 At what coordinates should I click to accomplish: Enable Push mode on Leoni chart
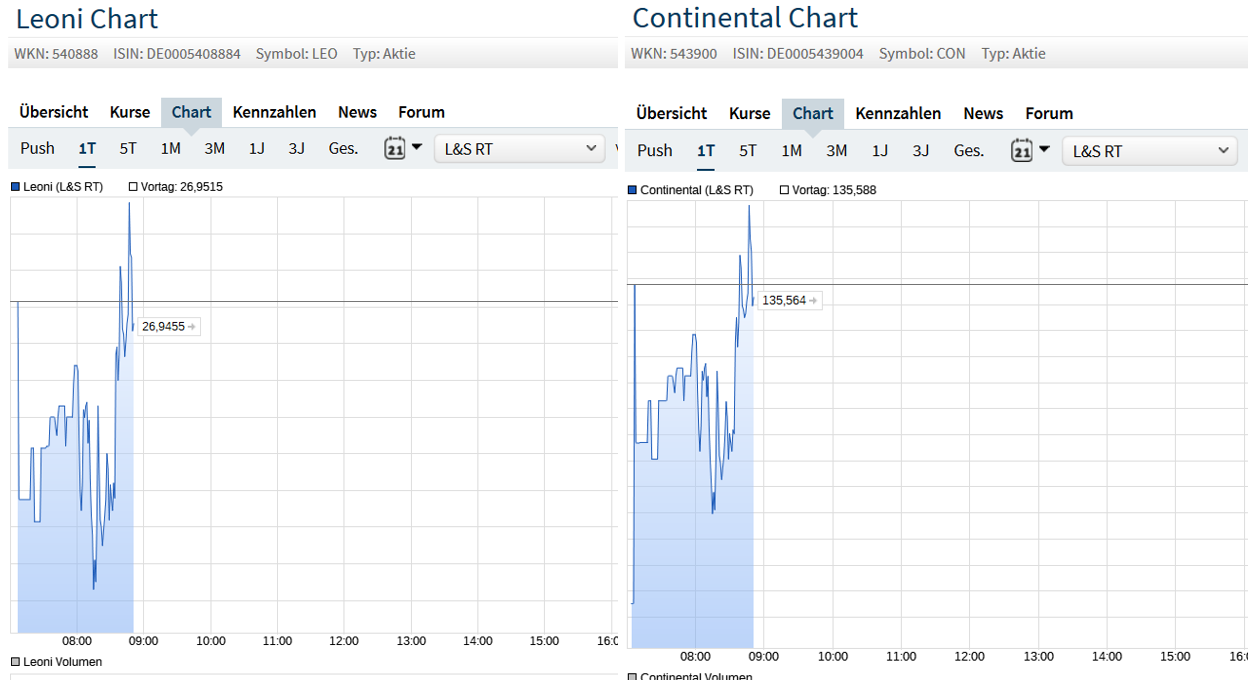point(38,149)
